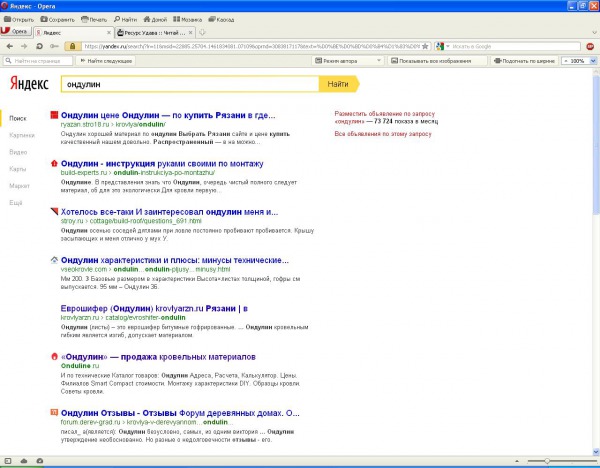Select Поиск in Yandex sidebar
Screen dimensions: 600x468
pos(18,118)
